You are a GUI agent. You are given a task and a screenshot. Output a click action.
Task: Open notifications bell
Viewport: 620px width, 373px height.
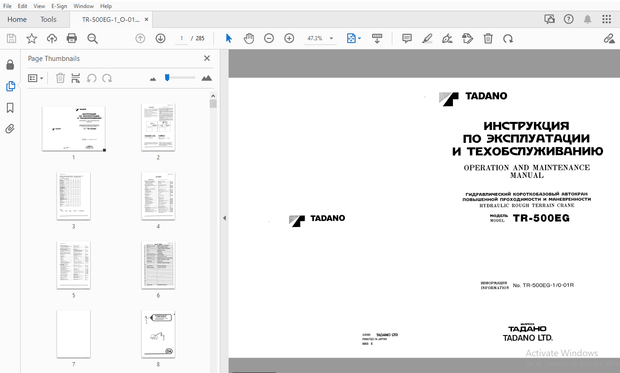(588, 19)
